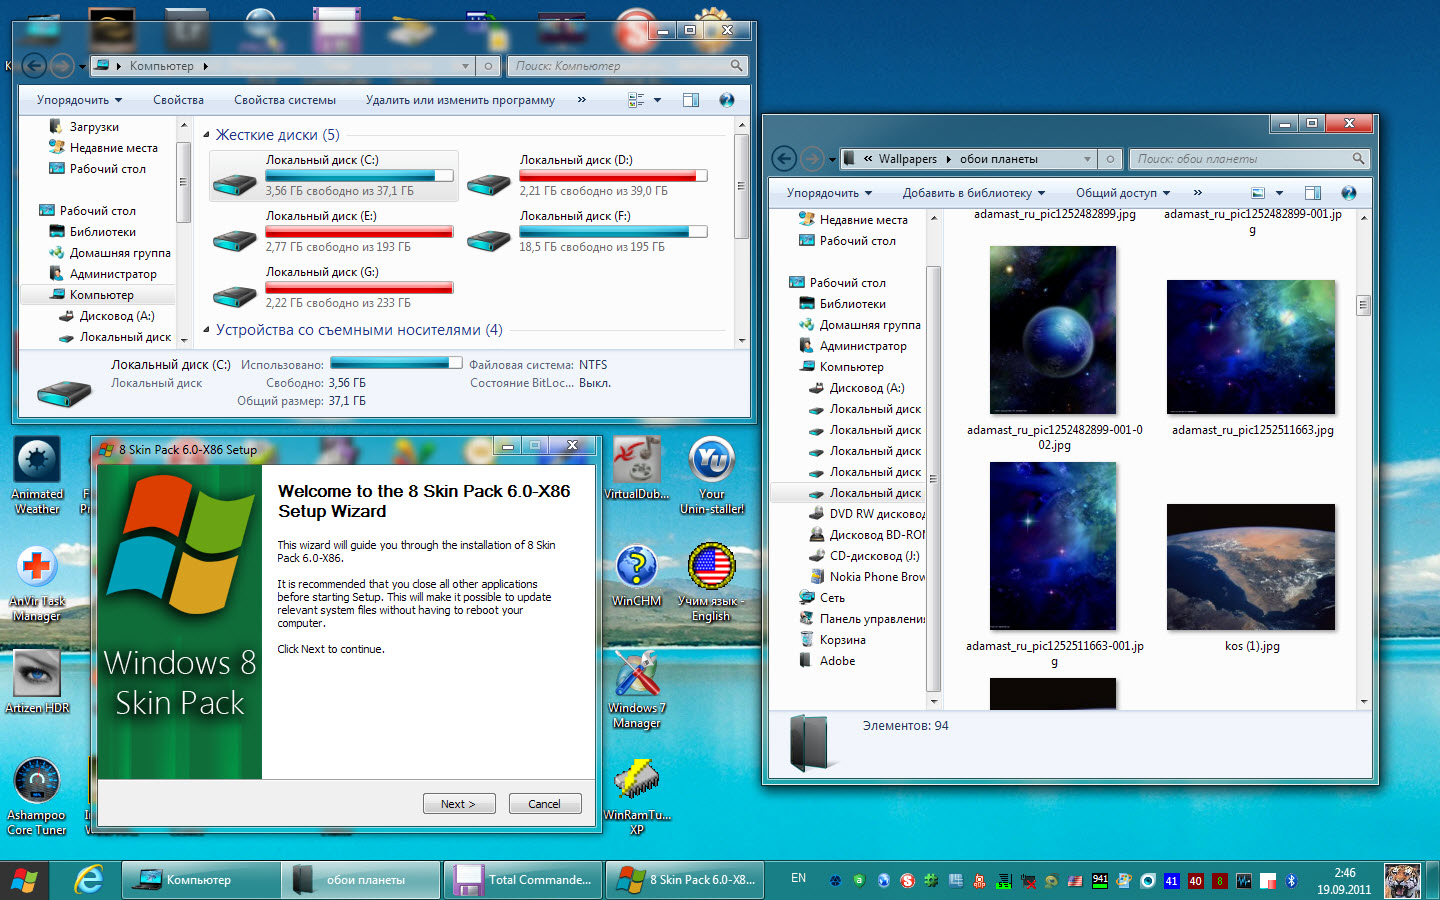Screen dimensions: 1440x900
Task: Open adamast_ru_pic1252482899-001-002.jpg thumbnail
Action: point(1053,330)
